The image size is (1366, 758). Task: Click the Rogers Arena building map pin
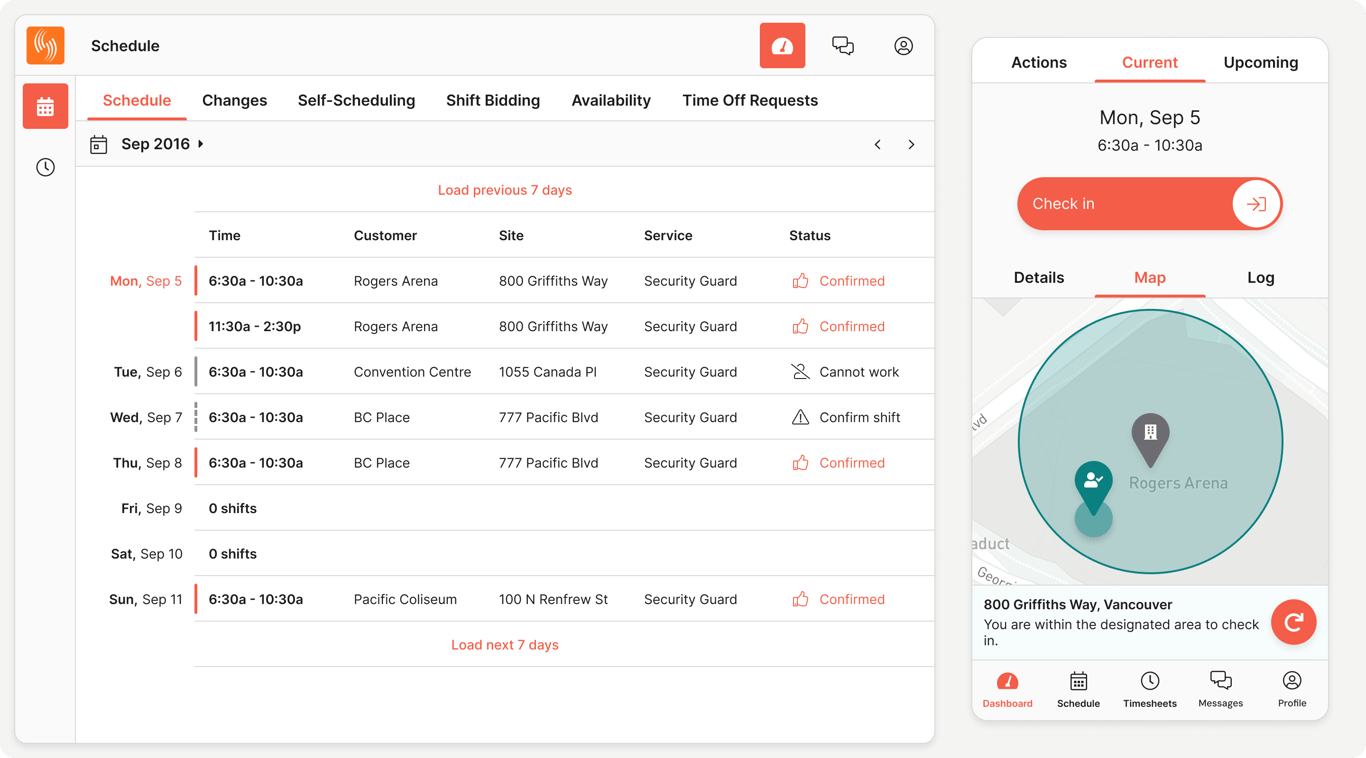(1150, 439)
